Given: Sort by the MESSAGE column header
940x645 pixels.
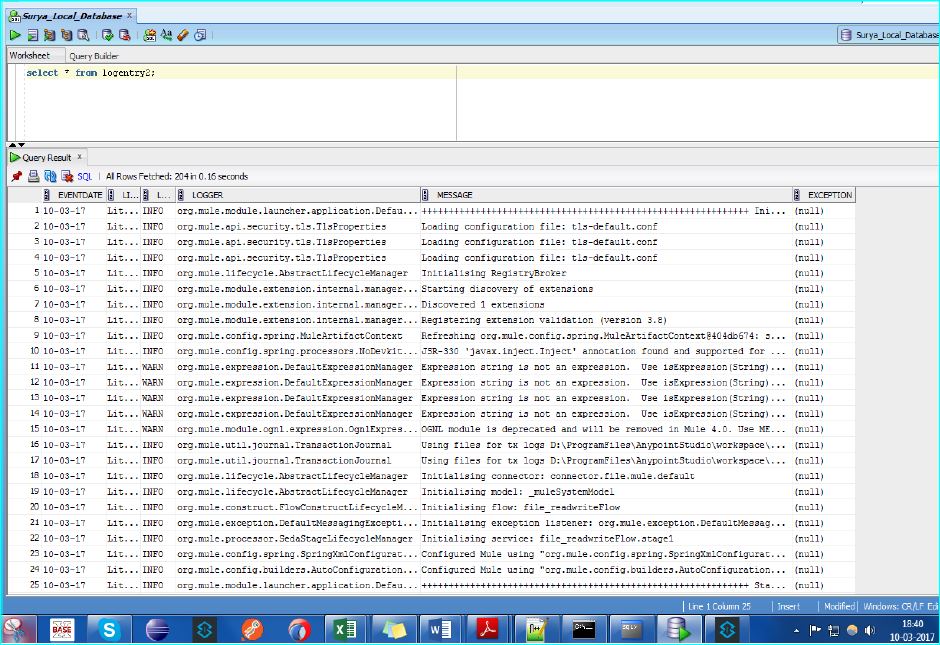Looking at the screenshot, I should click(605, 195).
